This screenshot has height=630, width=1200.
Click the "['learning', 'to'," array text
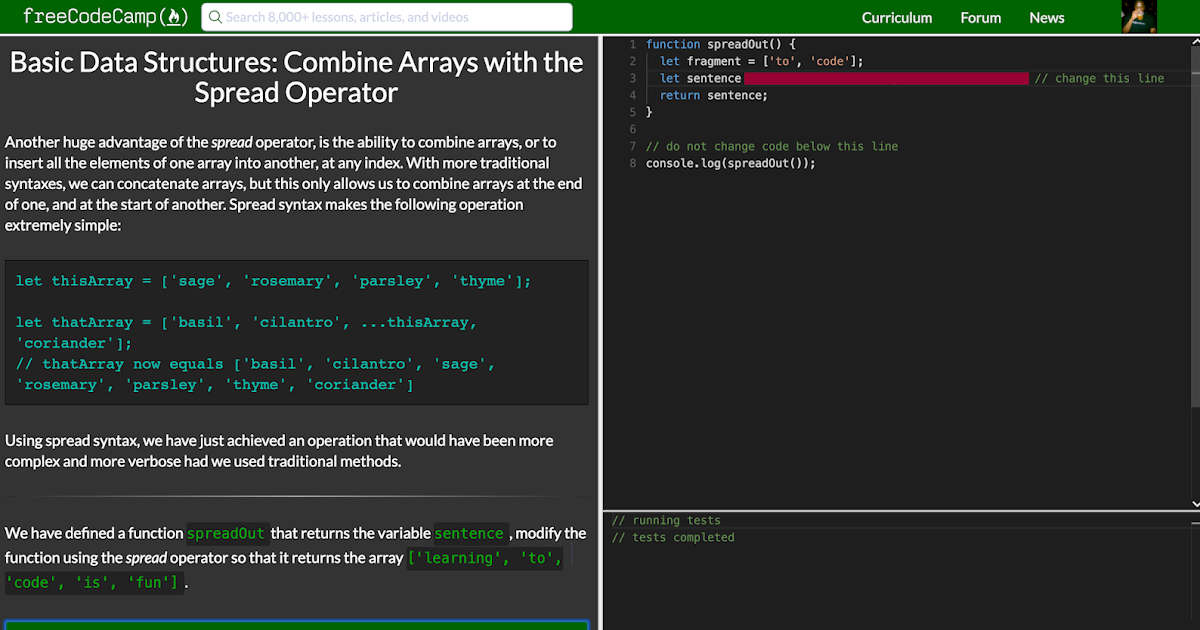485,558
